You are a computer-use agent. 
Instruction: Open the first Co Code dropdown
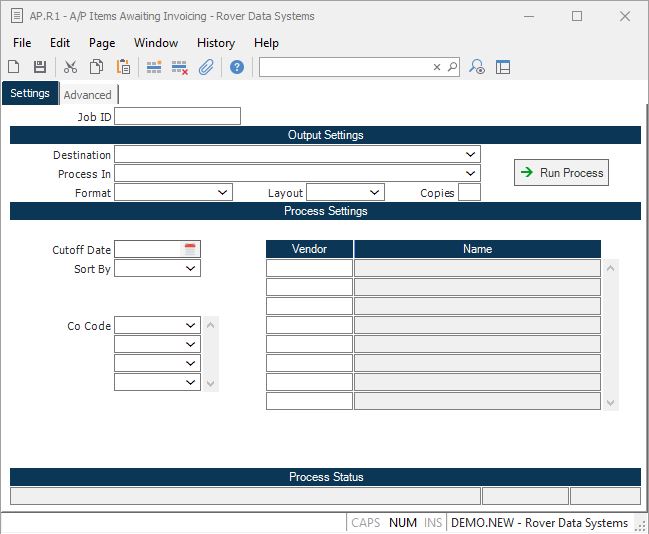(x=191, y=325)
